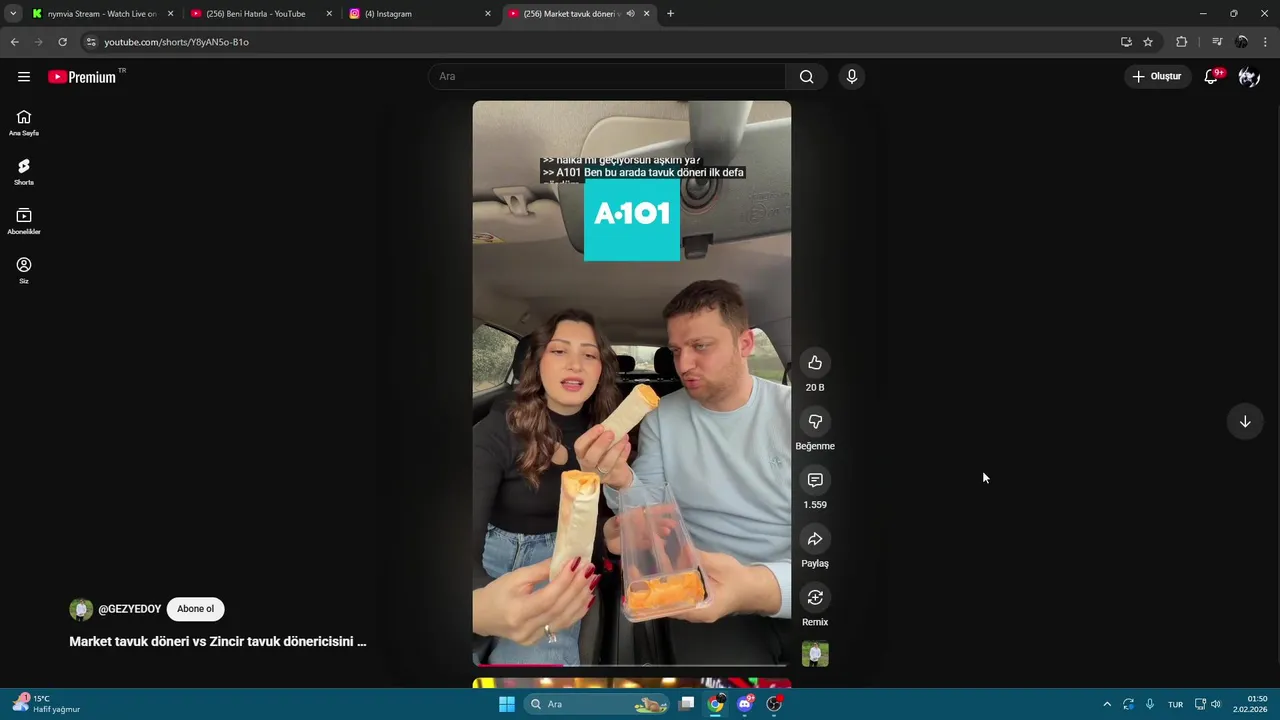Viewport: 1280px width, 720px height.
Task: Open the Short title Market tavuk döneri
Action: pos(218,642)
